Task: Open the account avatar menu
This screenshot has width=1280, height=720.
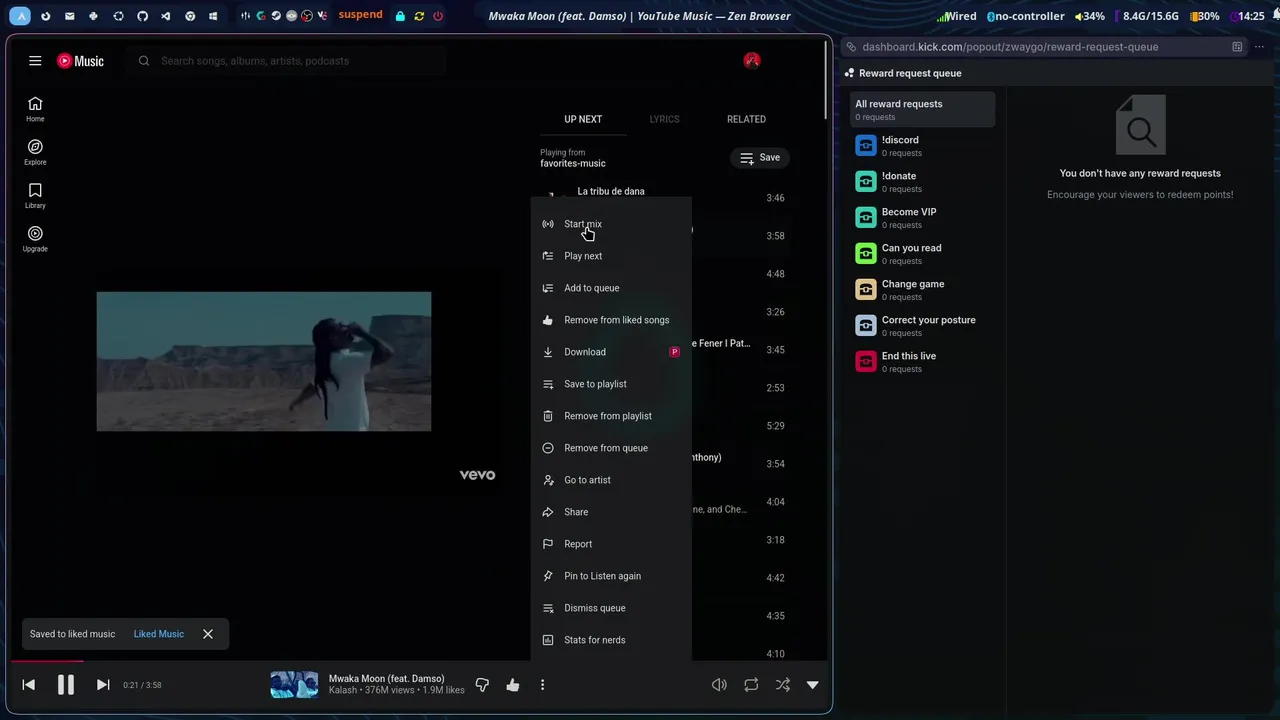Action: click(752, 61)
